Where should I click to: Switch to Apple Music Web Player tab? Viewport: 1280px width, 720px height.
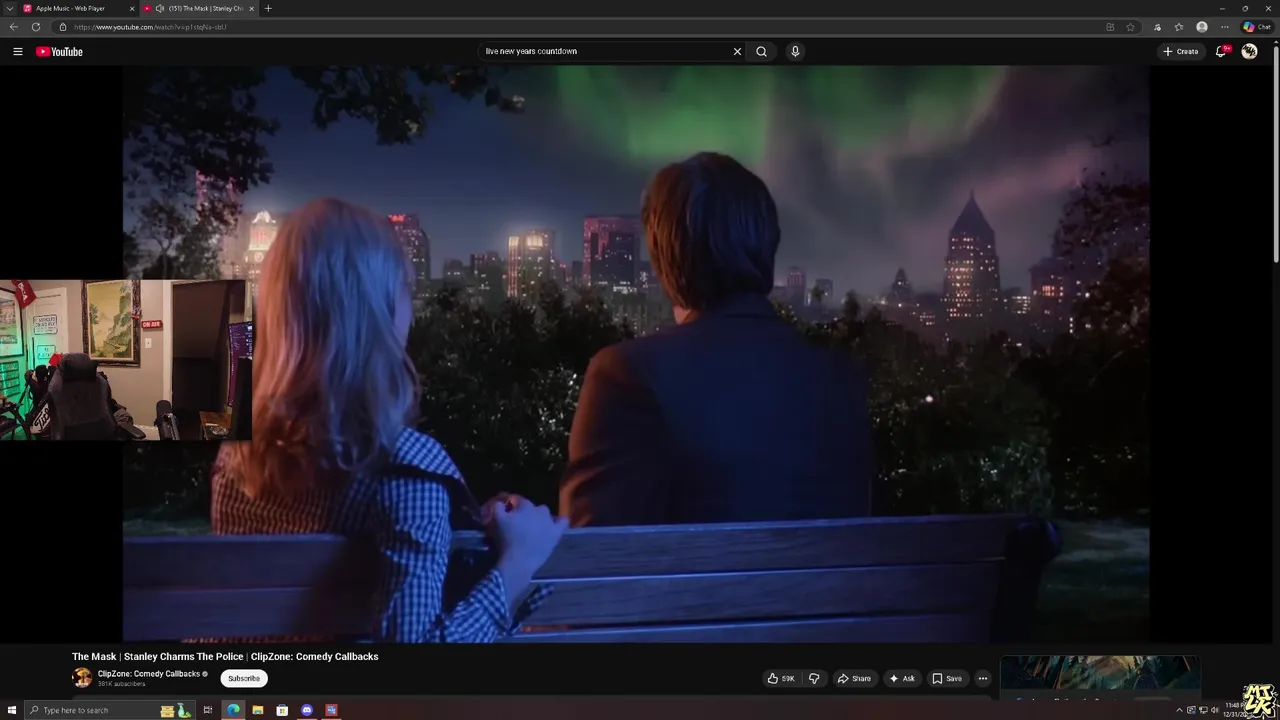pyautogui.click(x=78, y=8)
